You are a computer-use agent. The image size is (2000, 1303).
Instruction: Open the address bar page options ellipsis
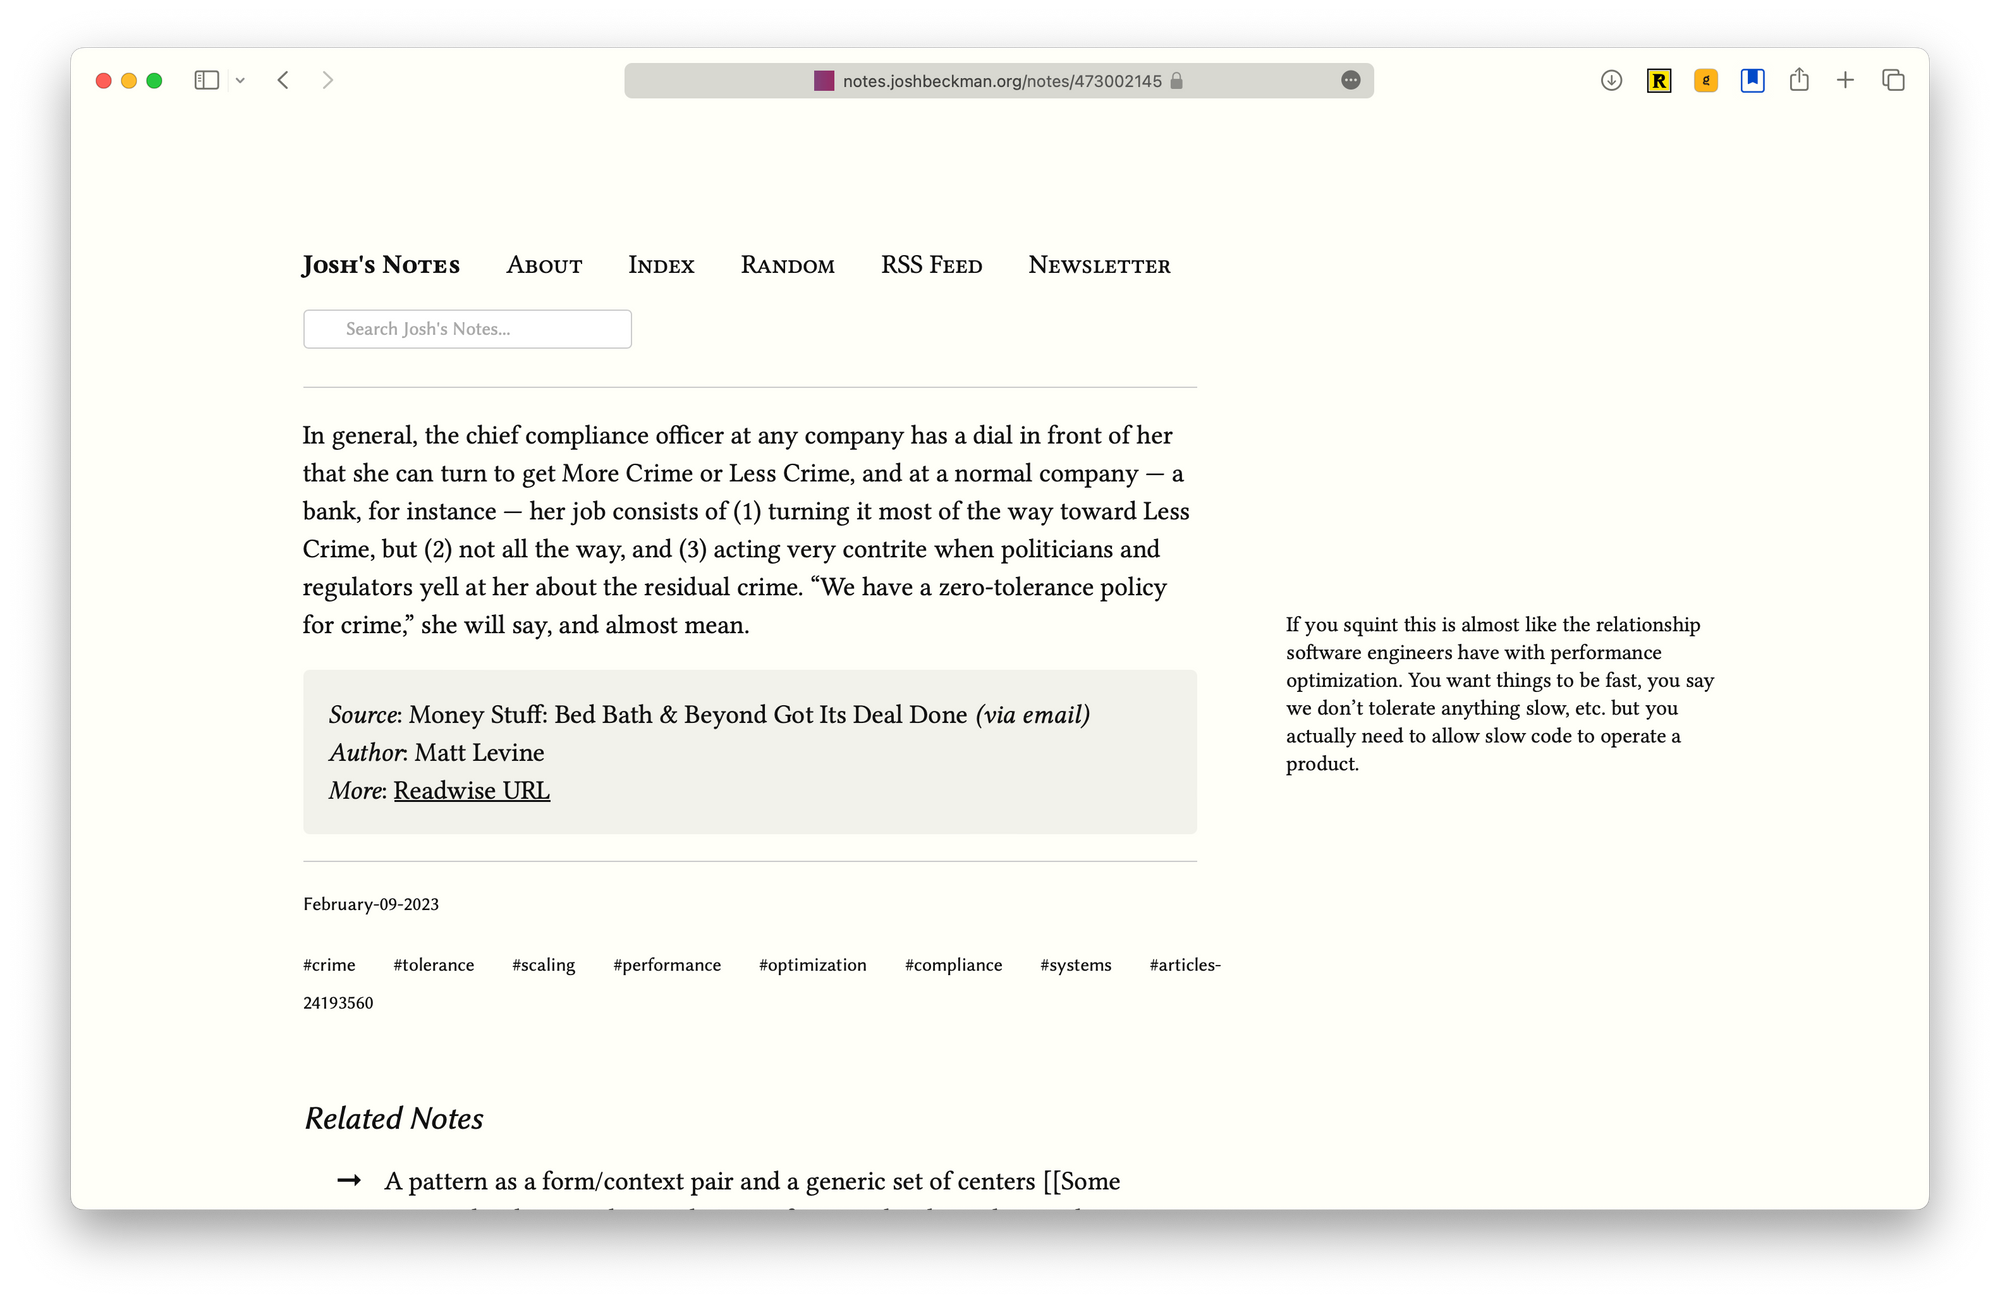(x=1350, y=80)
